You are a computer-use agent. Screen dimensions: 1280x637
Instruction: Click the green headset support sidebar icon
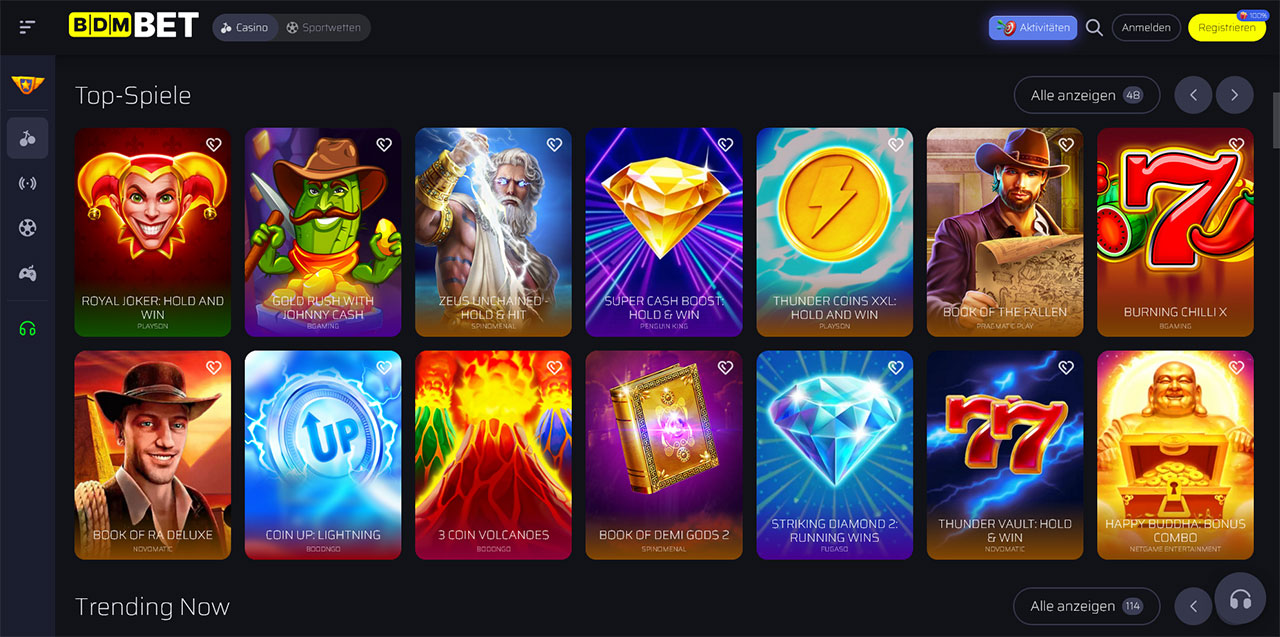click(x=28, y=329)
